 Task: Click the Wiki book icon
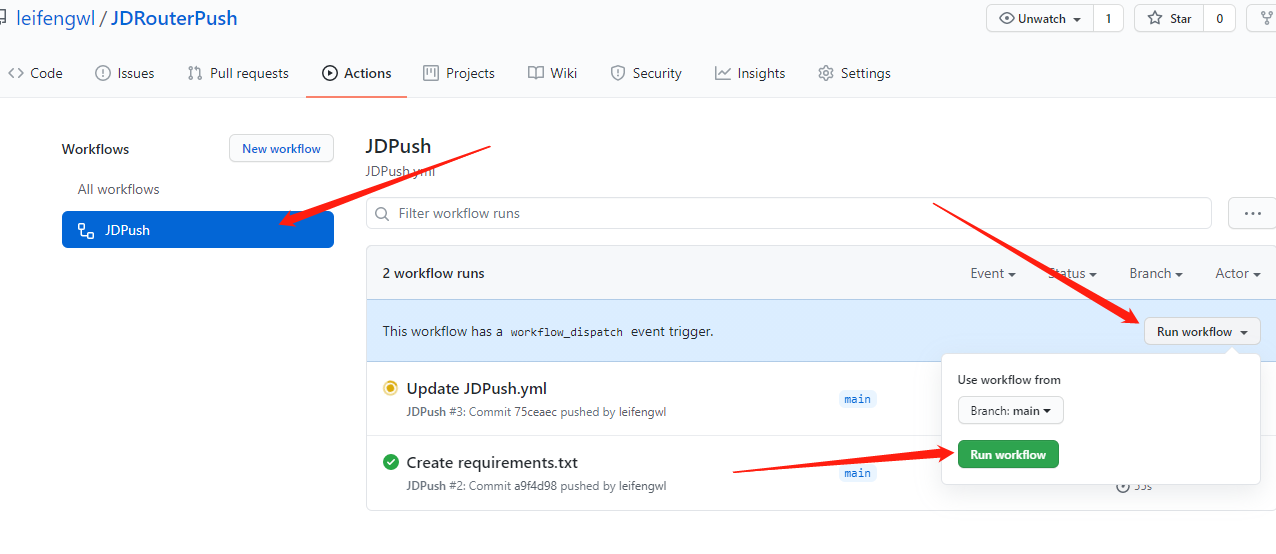pos(536,73)
